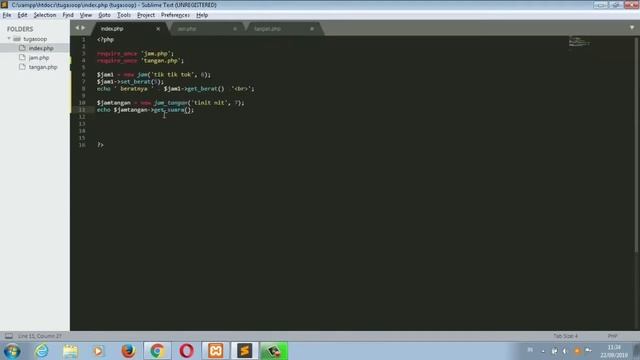This screenshot has height=360, width=640.
Task: Open the green recorder app in taskbar
Action: tap(273, 351)
